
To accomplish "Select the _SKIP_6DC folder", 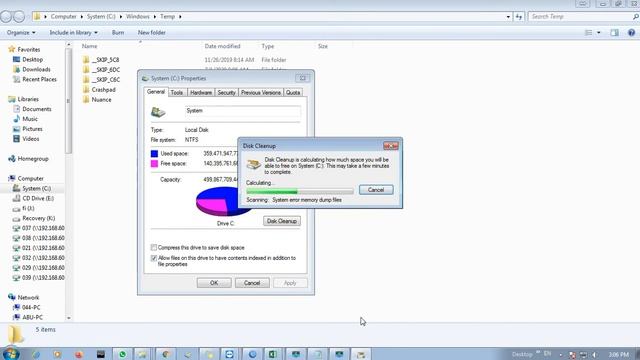I will pyautogui.click(x=101, y=70).
